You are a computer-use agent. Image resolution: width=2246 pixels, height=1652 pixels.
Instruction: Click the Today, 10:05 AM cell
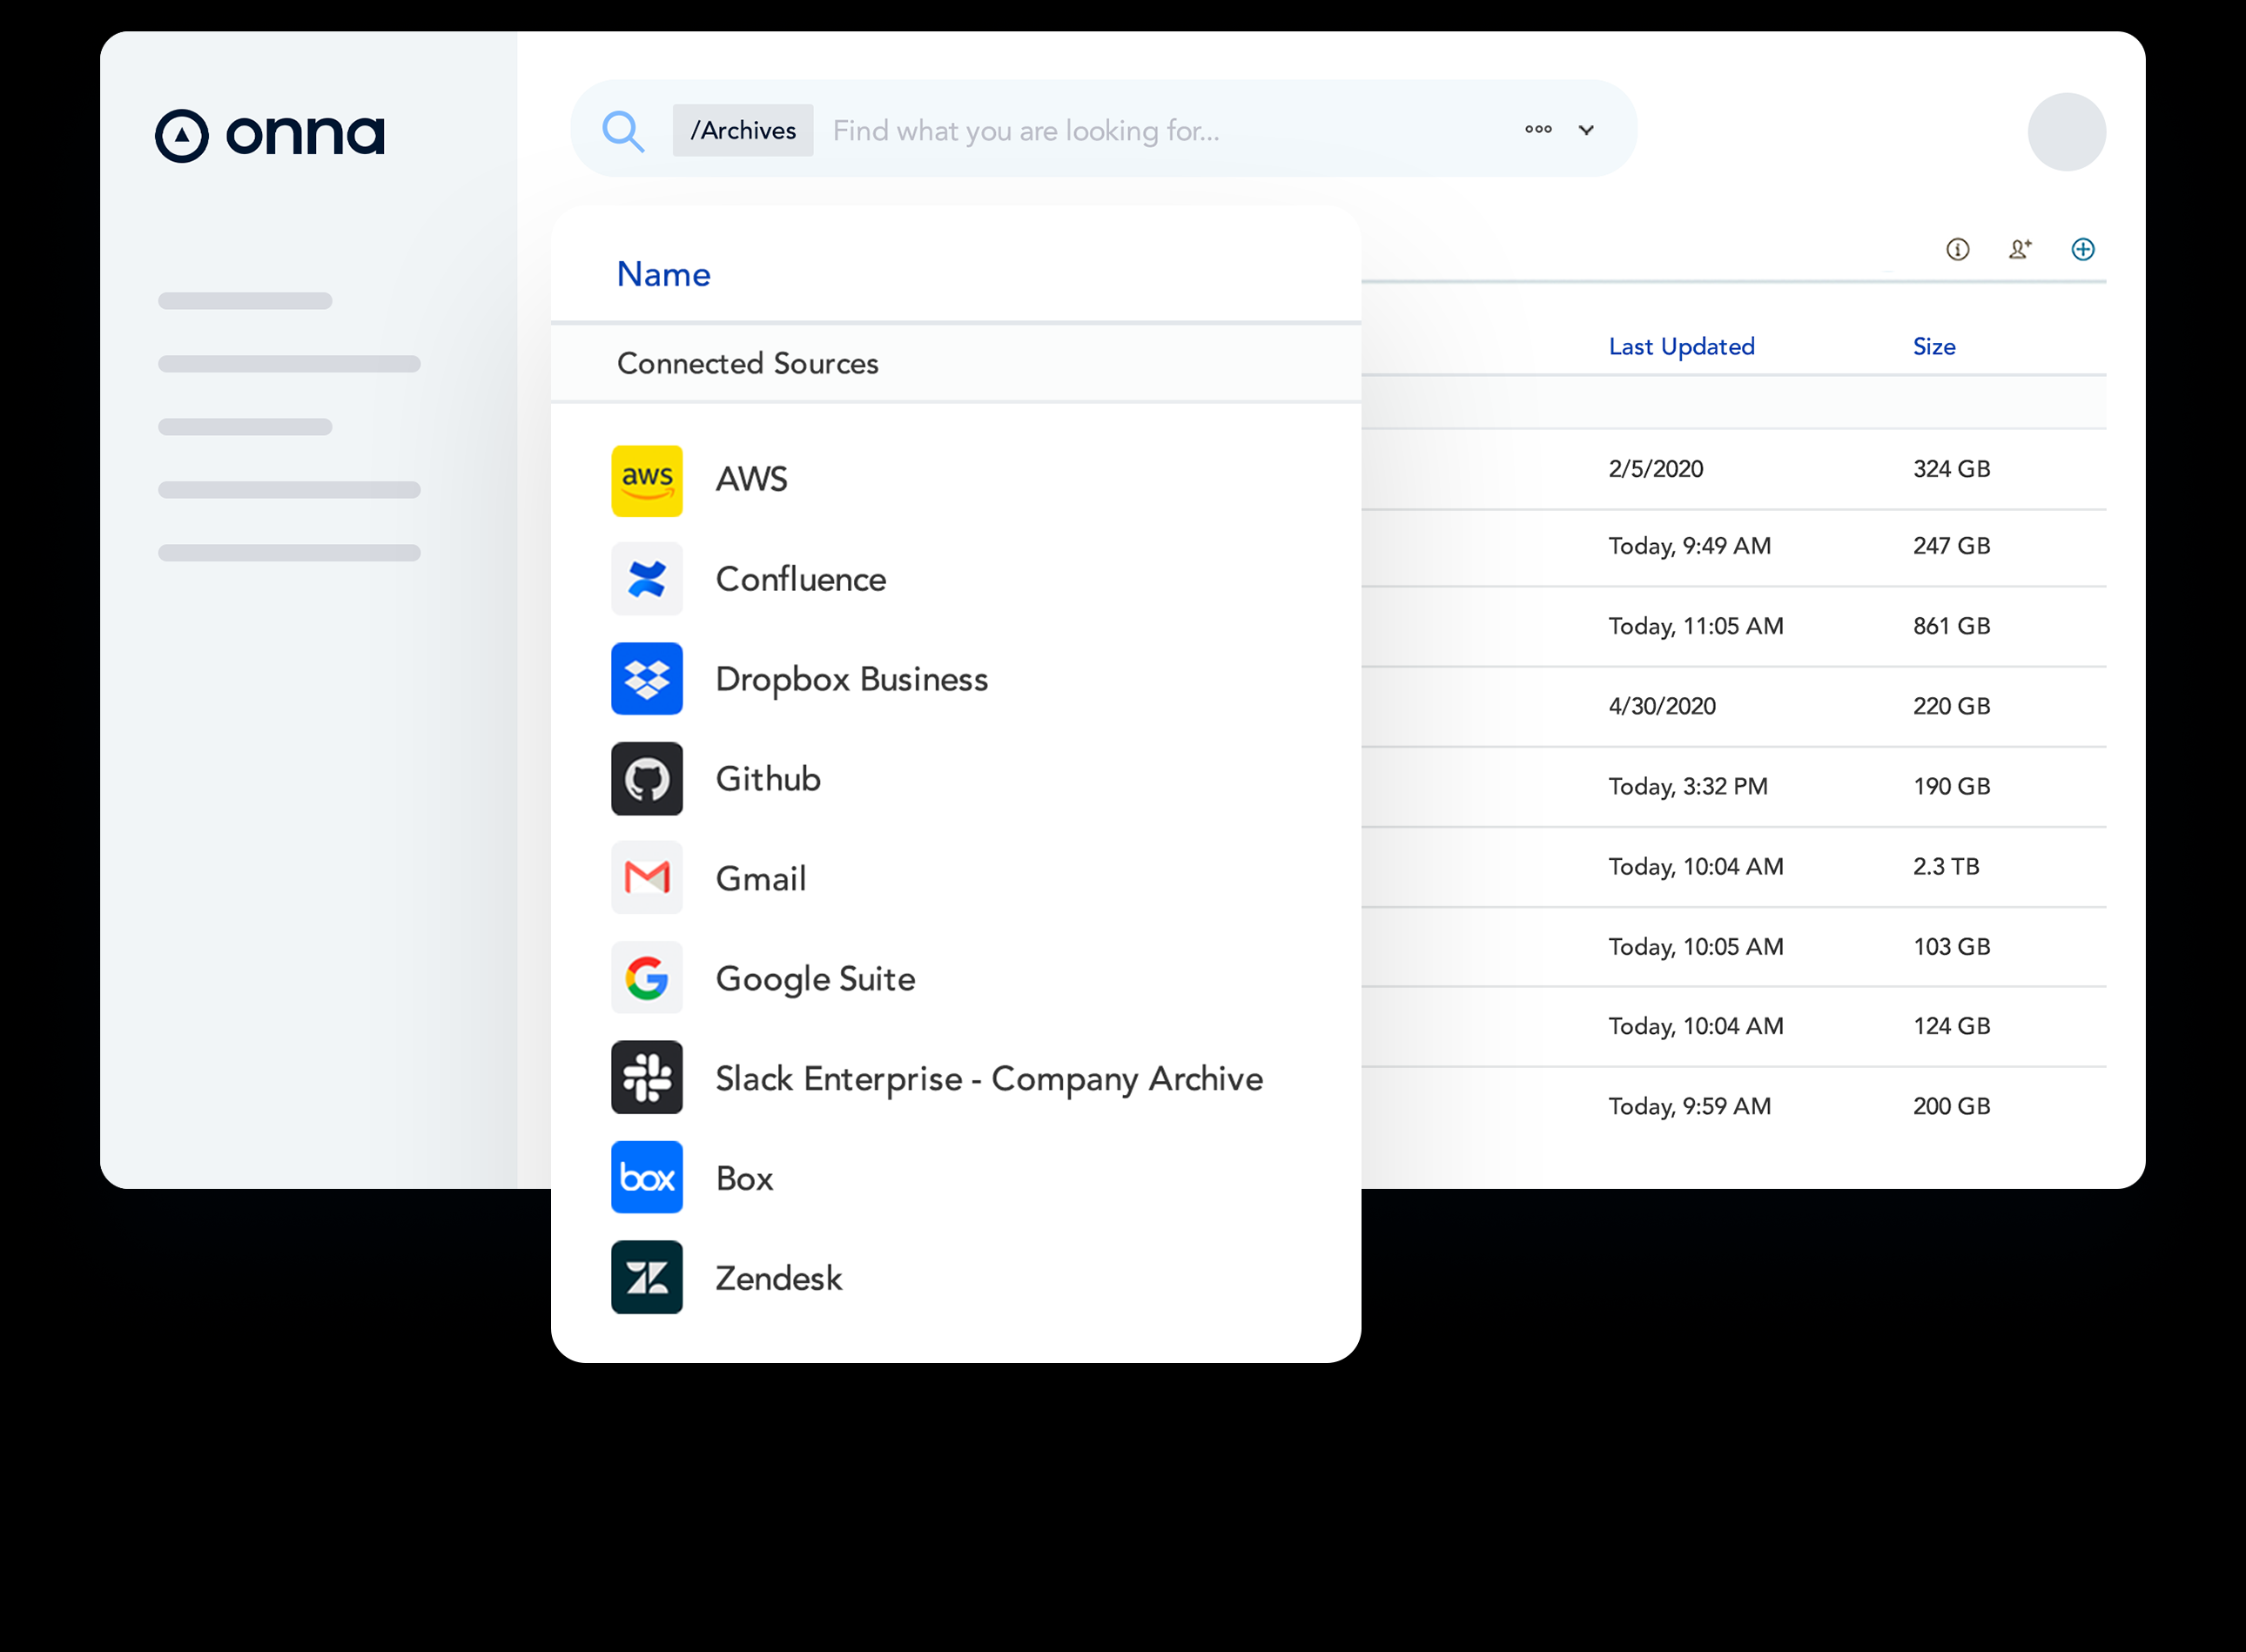pyautogui.click(x=1696, y=946)
